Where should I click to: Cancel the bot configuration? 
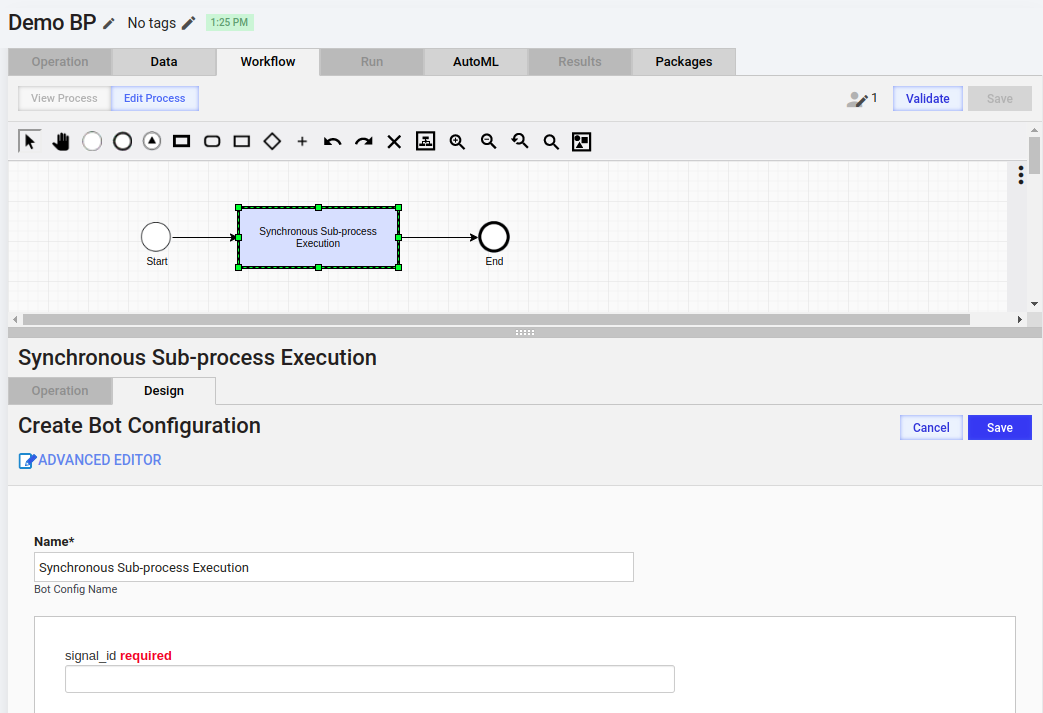pos(931,428)
